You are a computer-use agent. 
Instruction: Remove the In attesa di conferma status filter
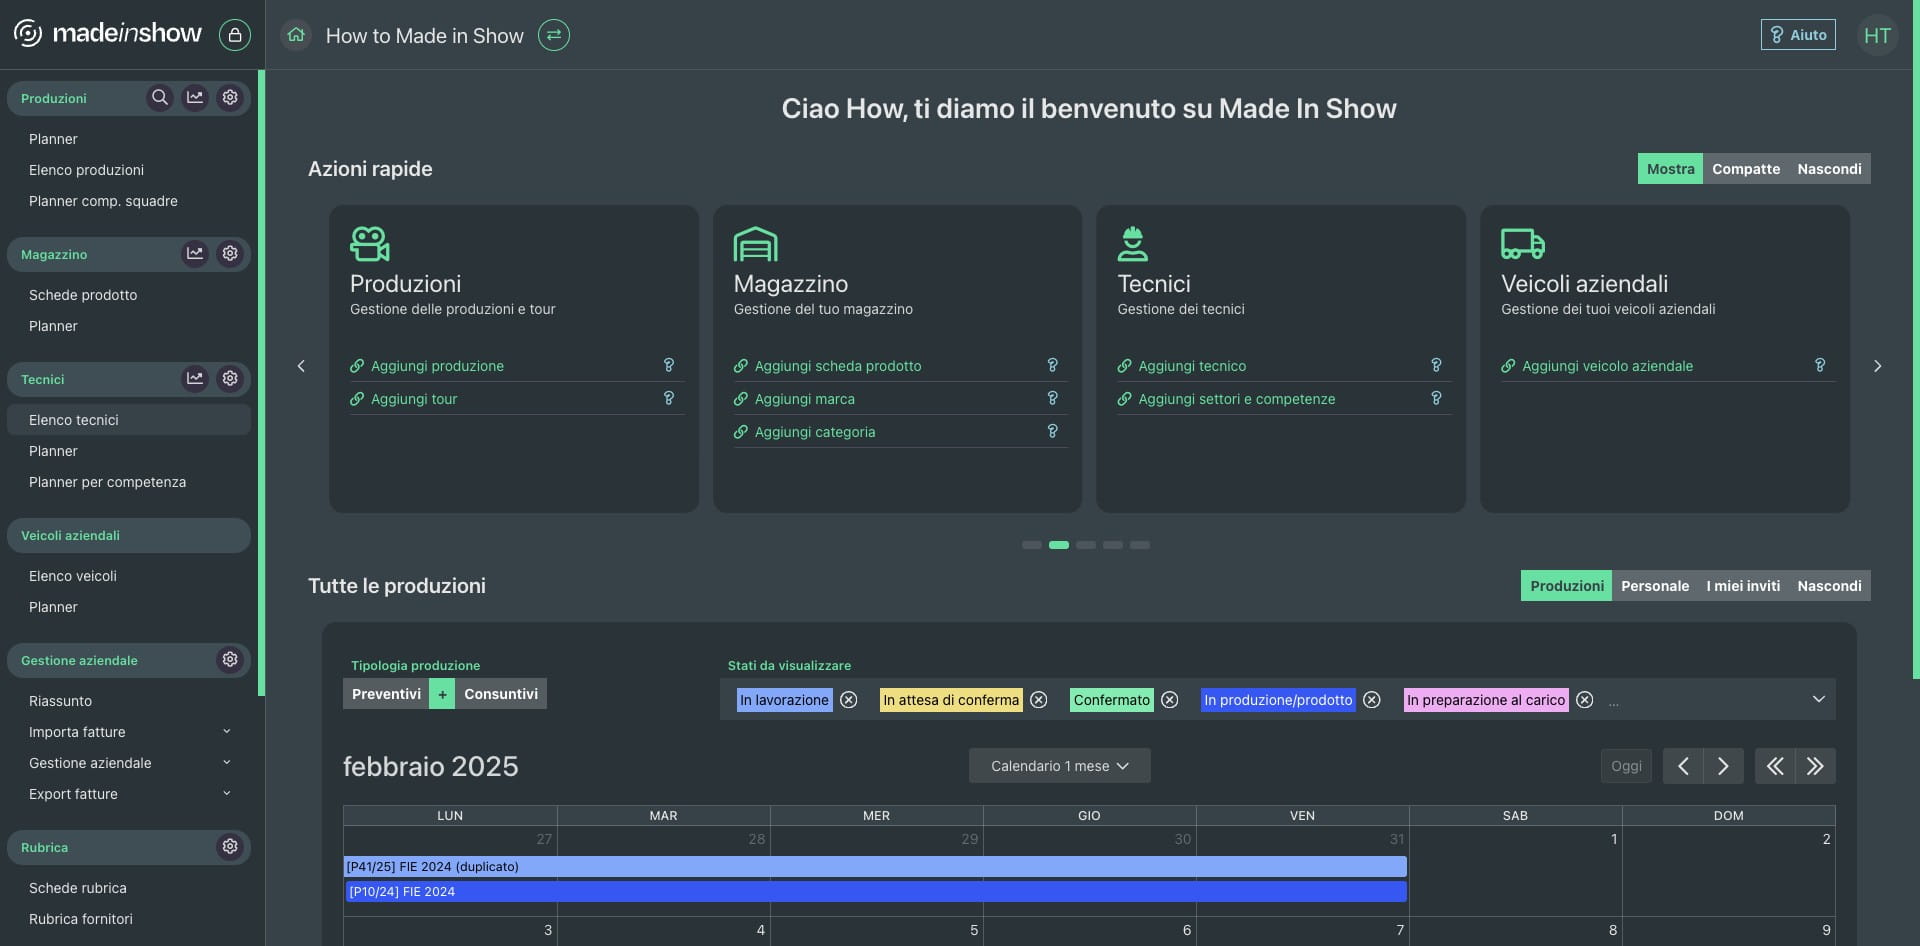click(x=1039, y=700)
